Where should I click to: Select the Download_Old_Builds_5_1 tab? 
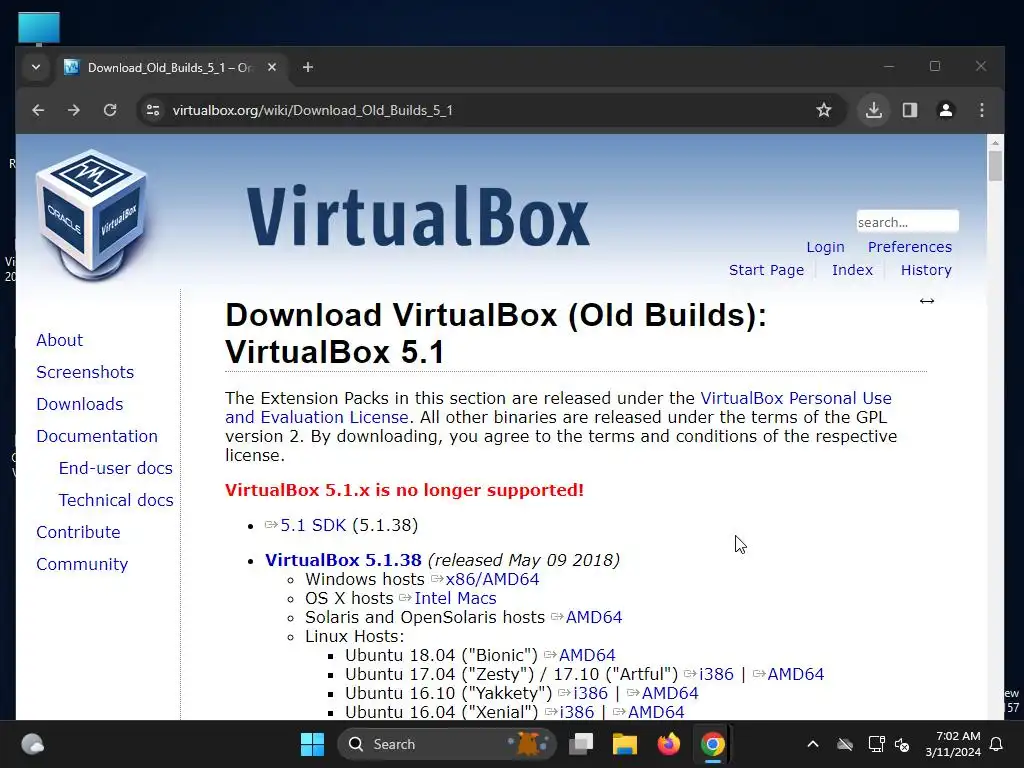(170, 67)
